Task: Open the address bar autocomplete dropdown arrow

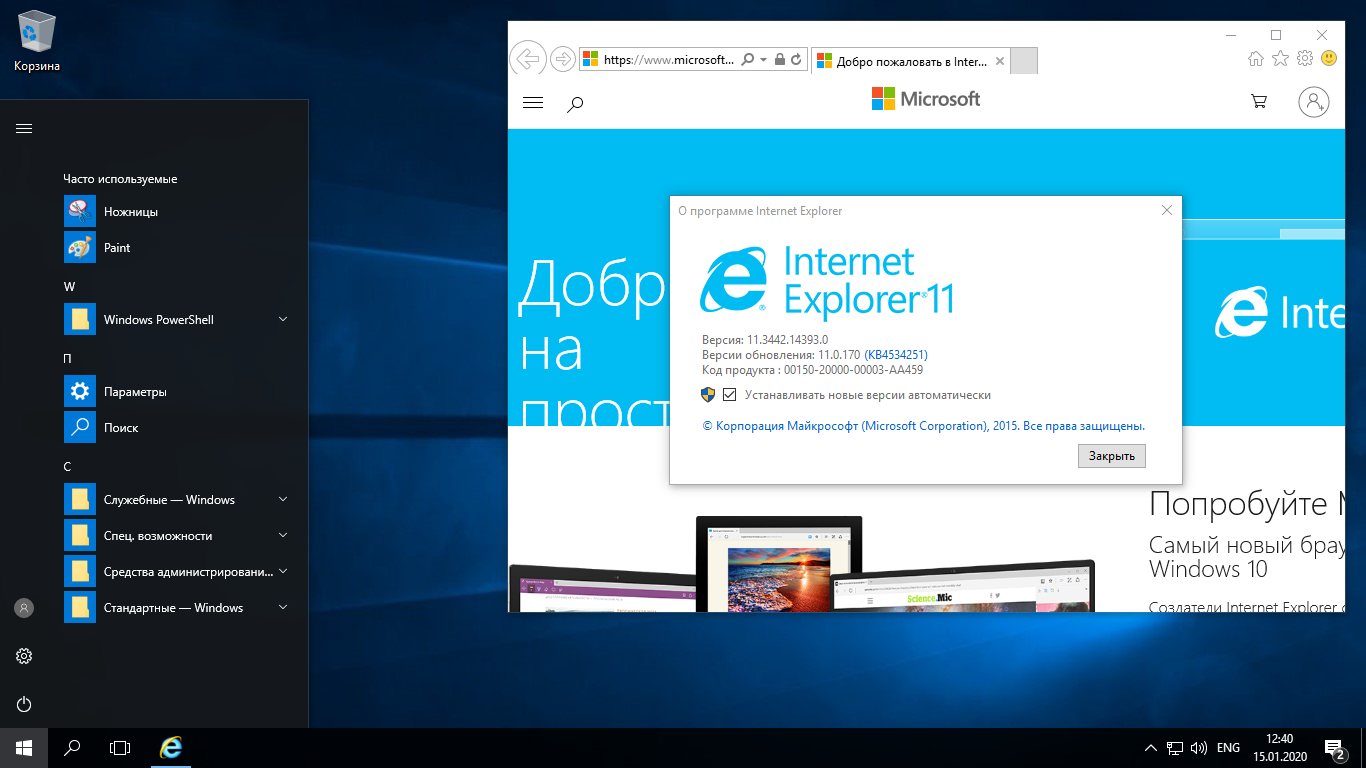Action: (763, 60)
